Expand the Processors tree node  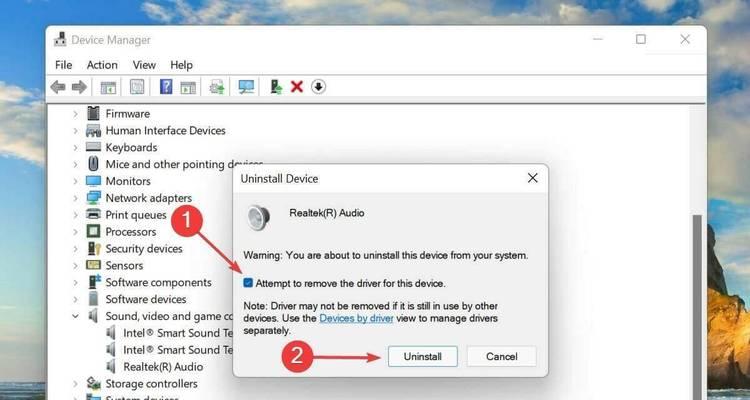(75, 232)
